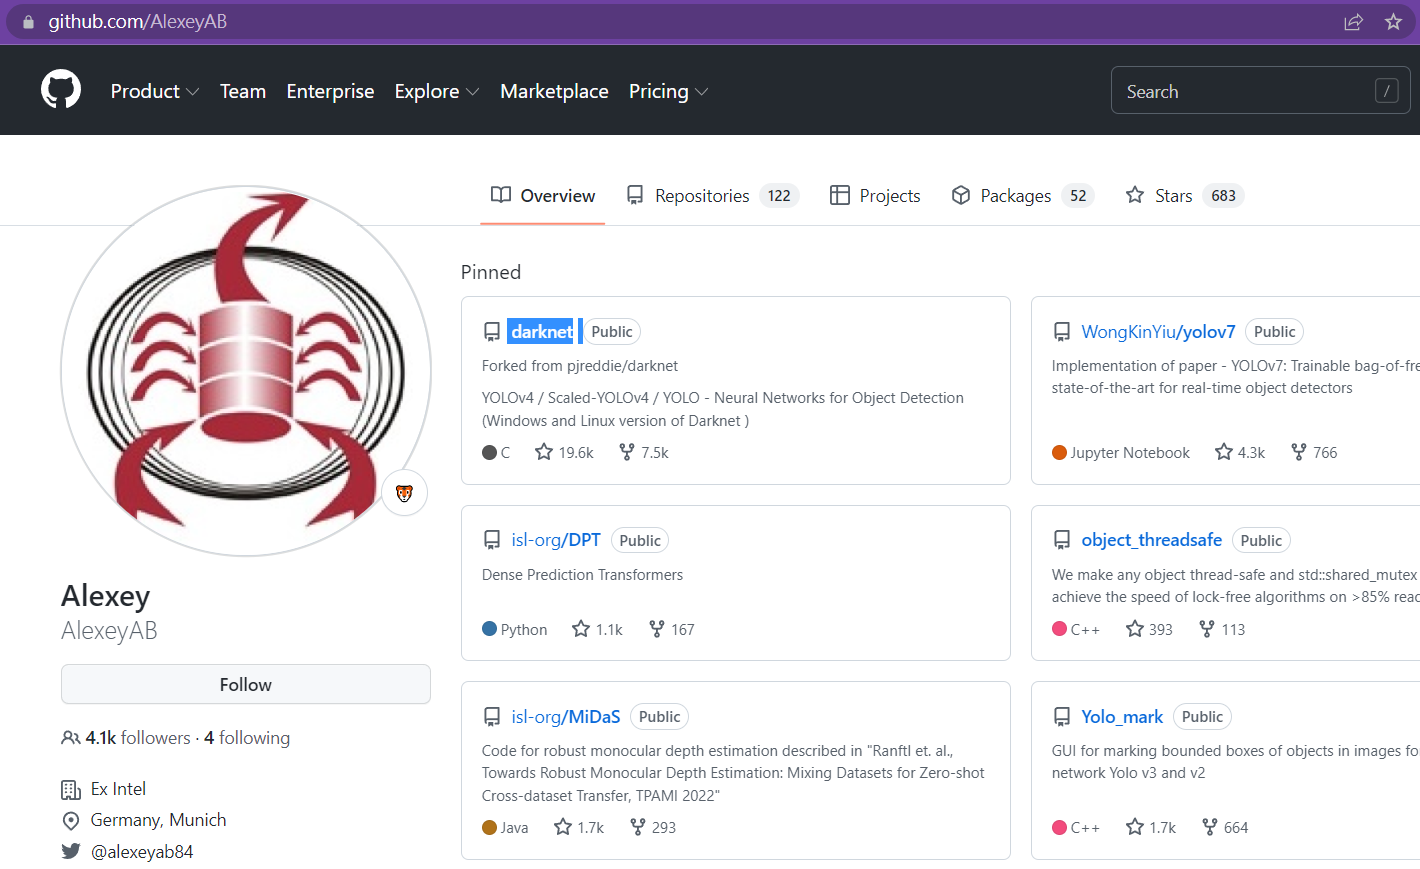
Task: Switch to the Repositories tab
Action: [x=713, y=196]
